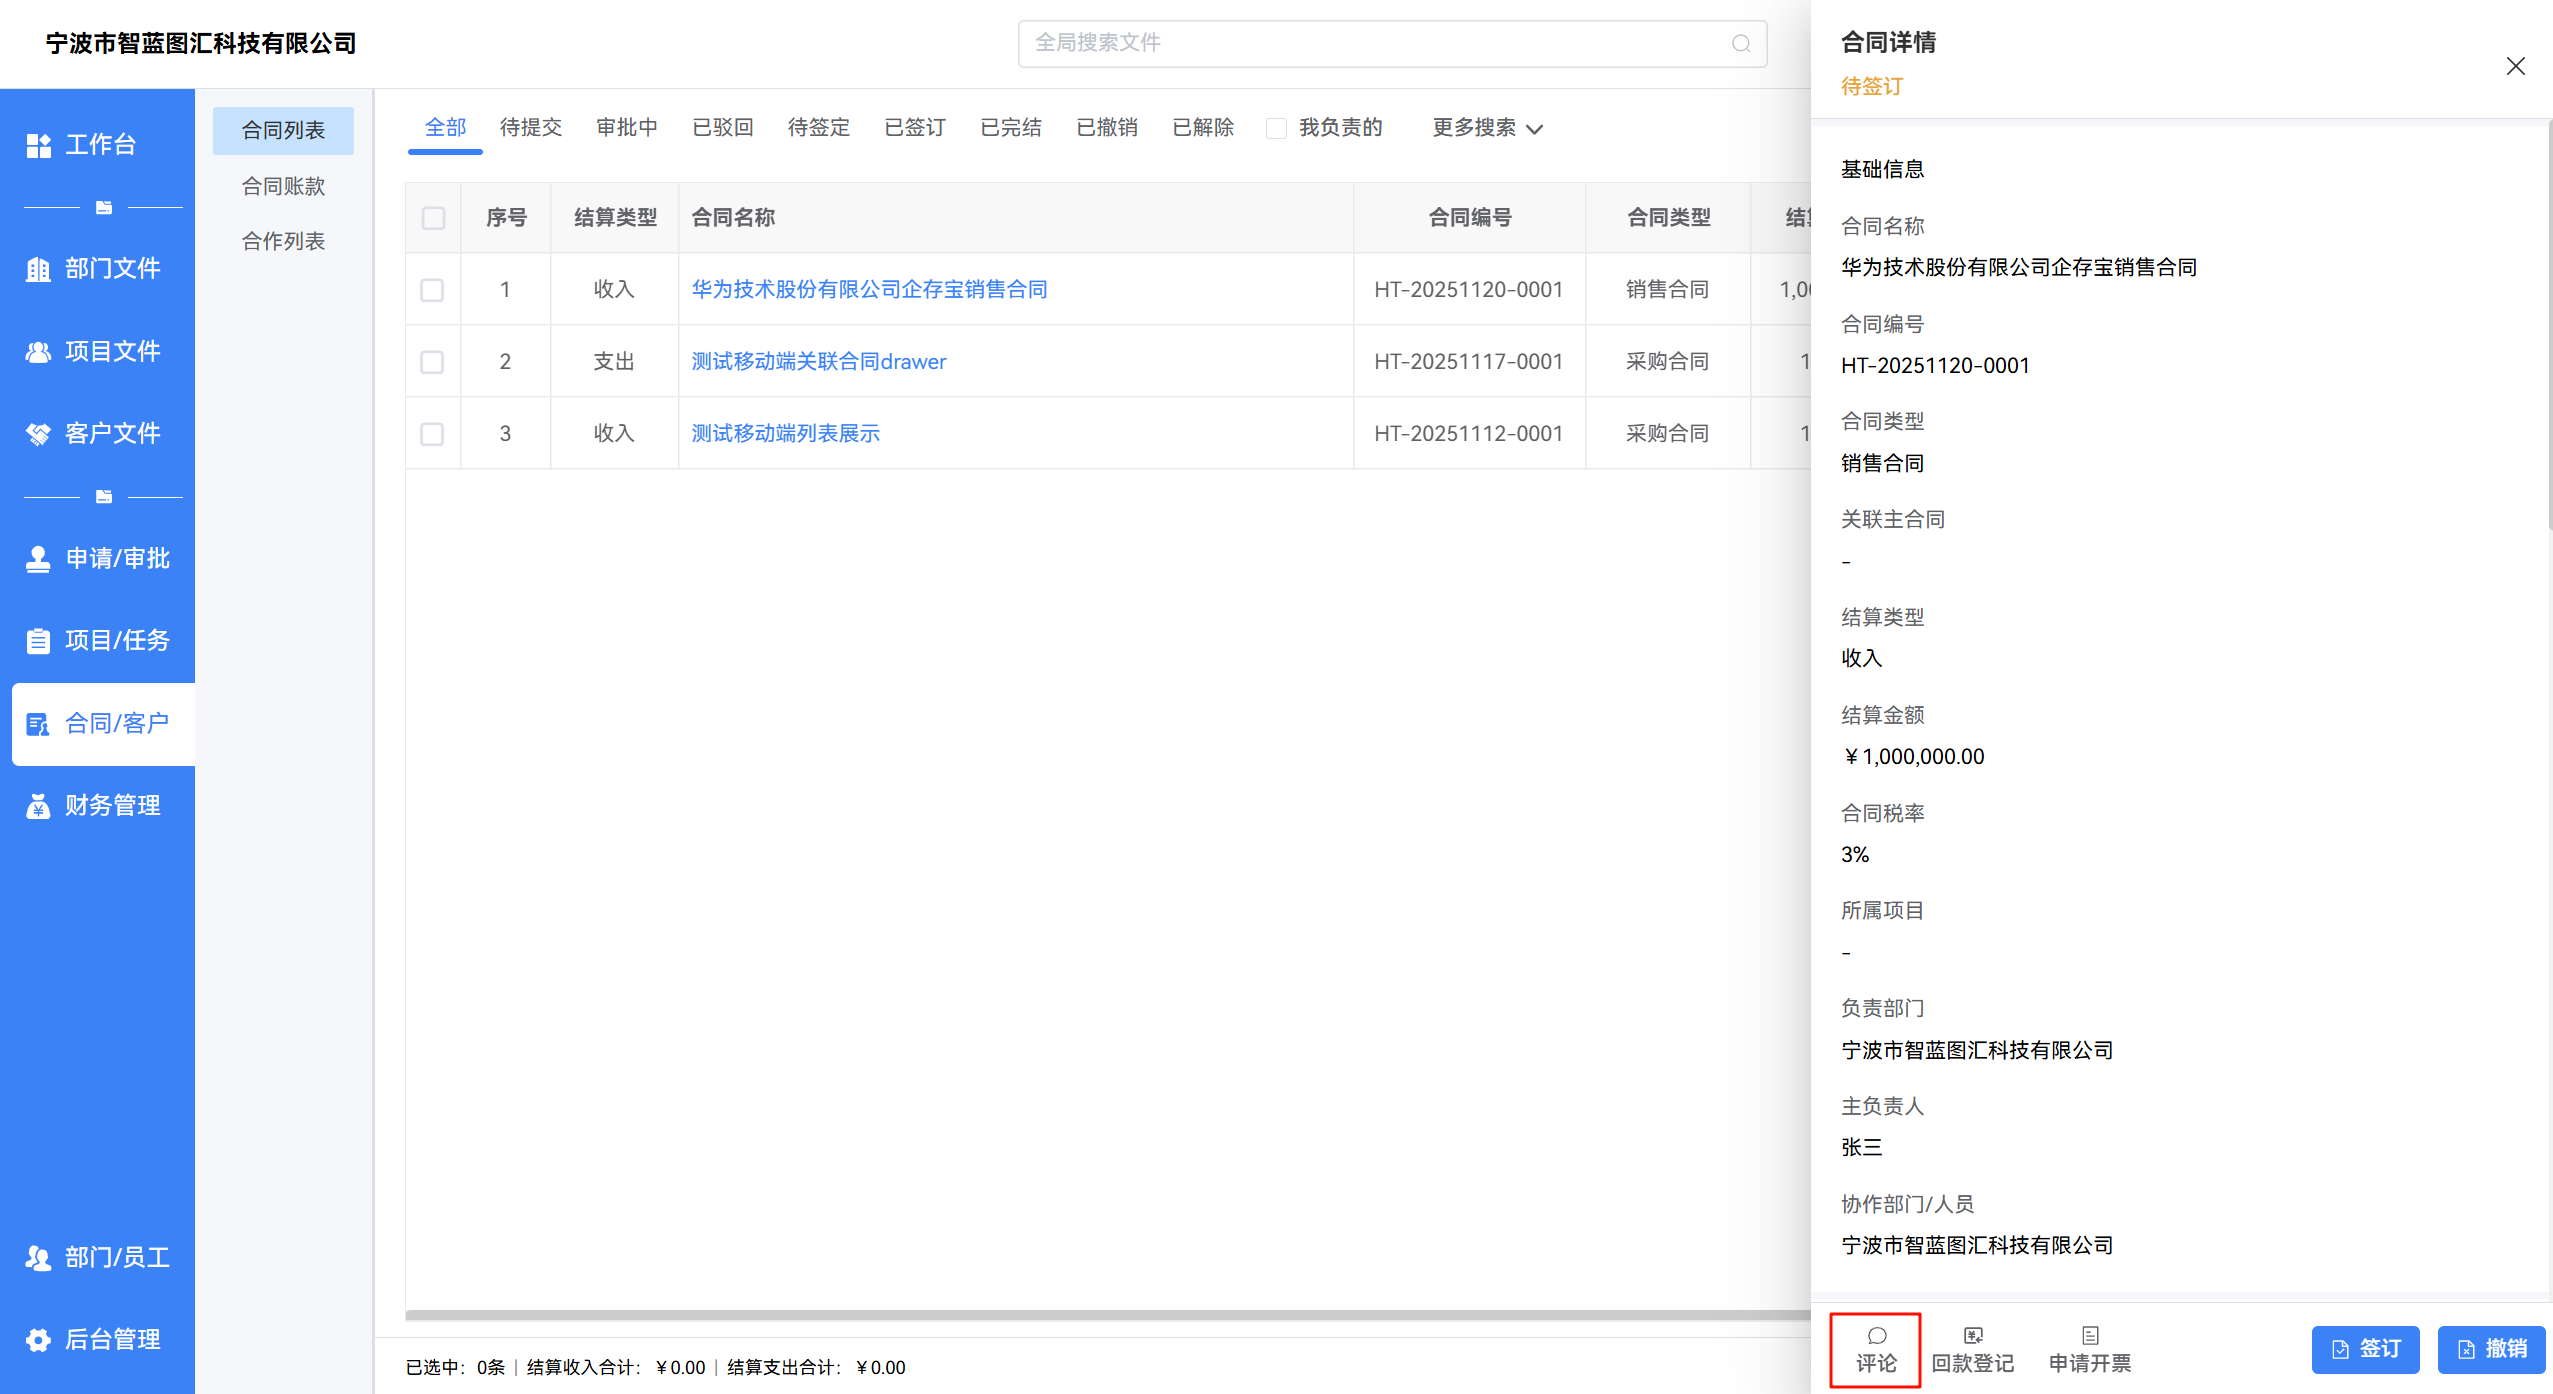Image resolution: width=2553 pixels, height=1394 pixels.
Task: Click the 评论 comment icon
Action: coord(1876,1337)
